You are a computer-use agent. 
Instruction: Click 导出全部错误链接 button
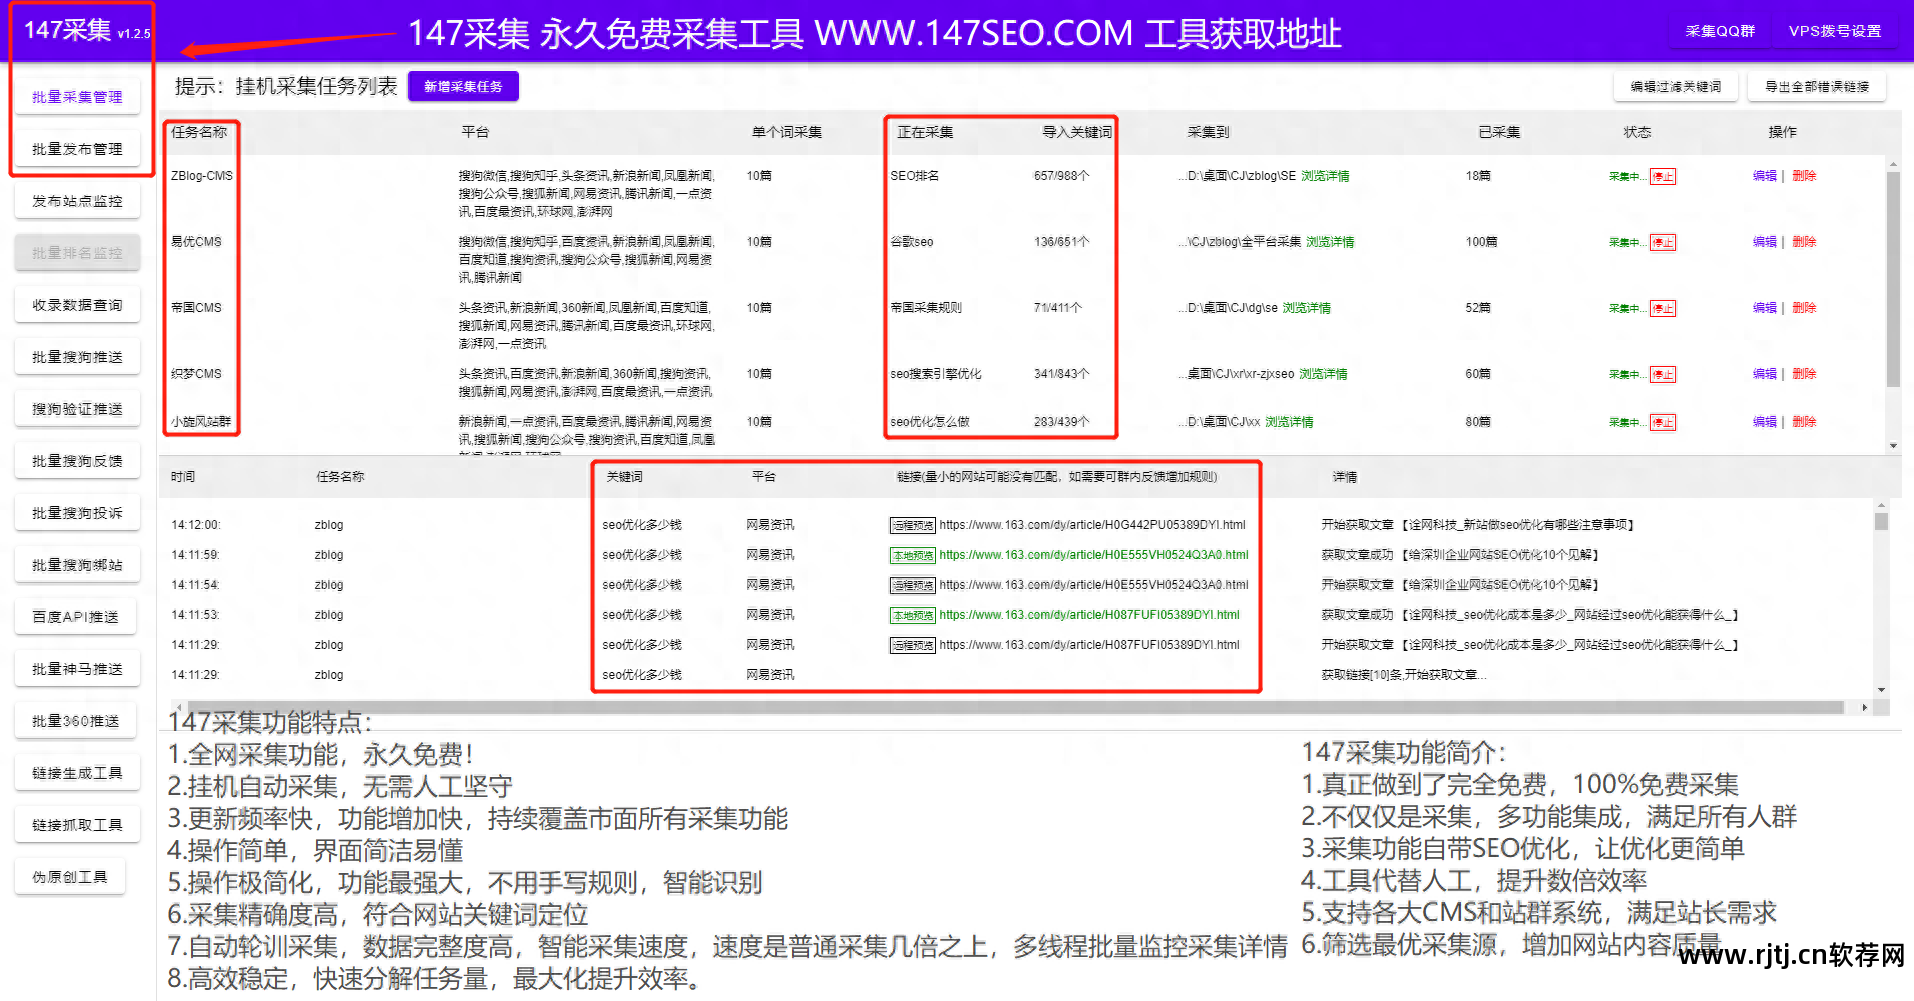tap(1816, 86)
